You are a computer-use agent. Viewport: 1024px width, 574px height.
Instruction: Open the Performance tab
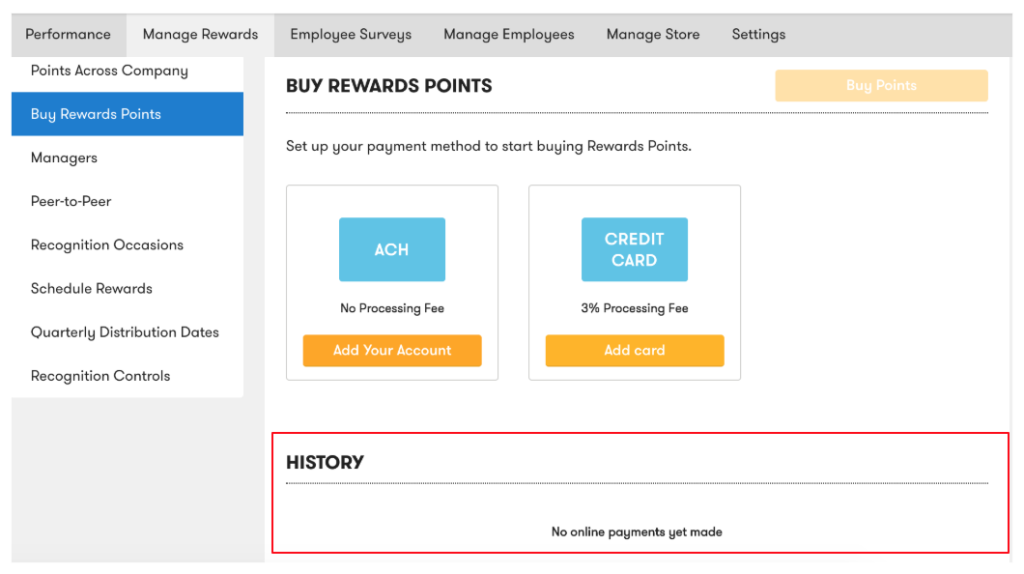click(x=68, y=35)
